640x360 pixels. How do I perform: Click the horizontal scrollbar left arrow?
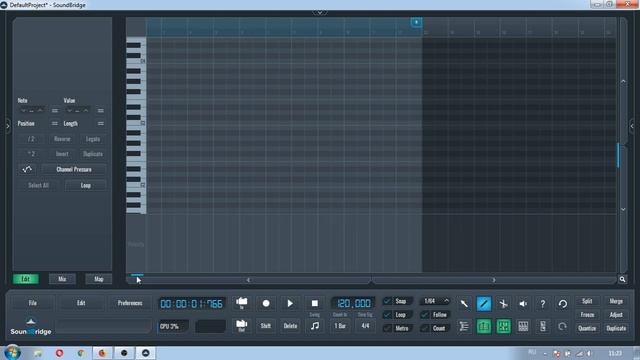(248, 280)
